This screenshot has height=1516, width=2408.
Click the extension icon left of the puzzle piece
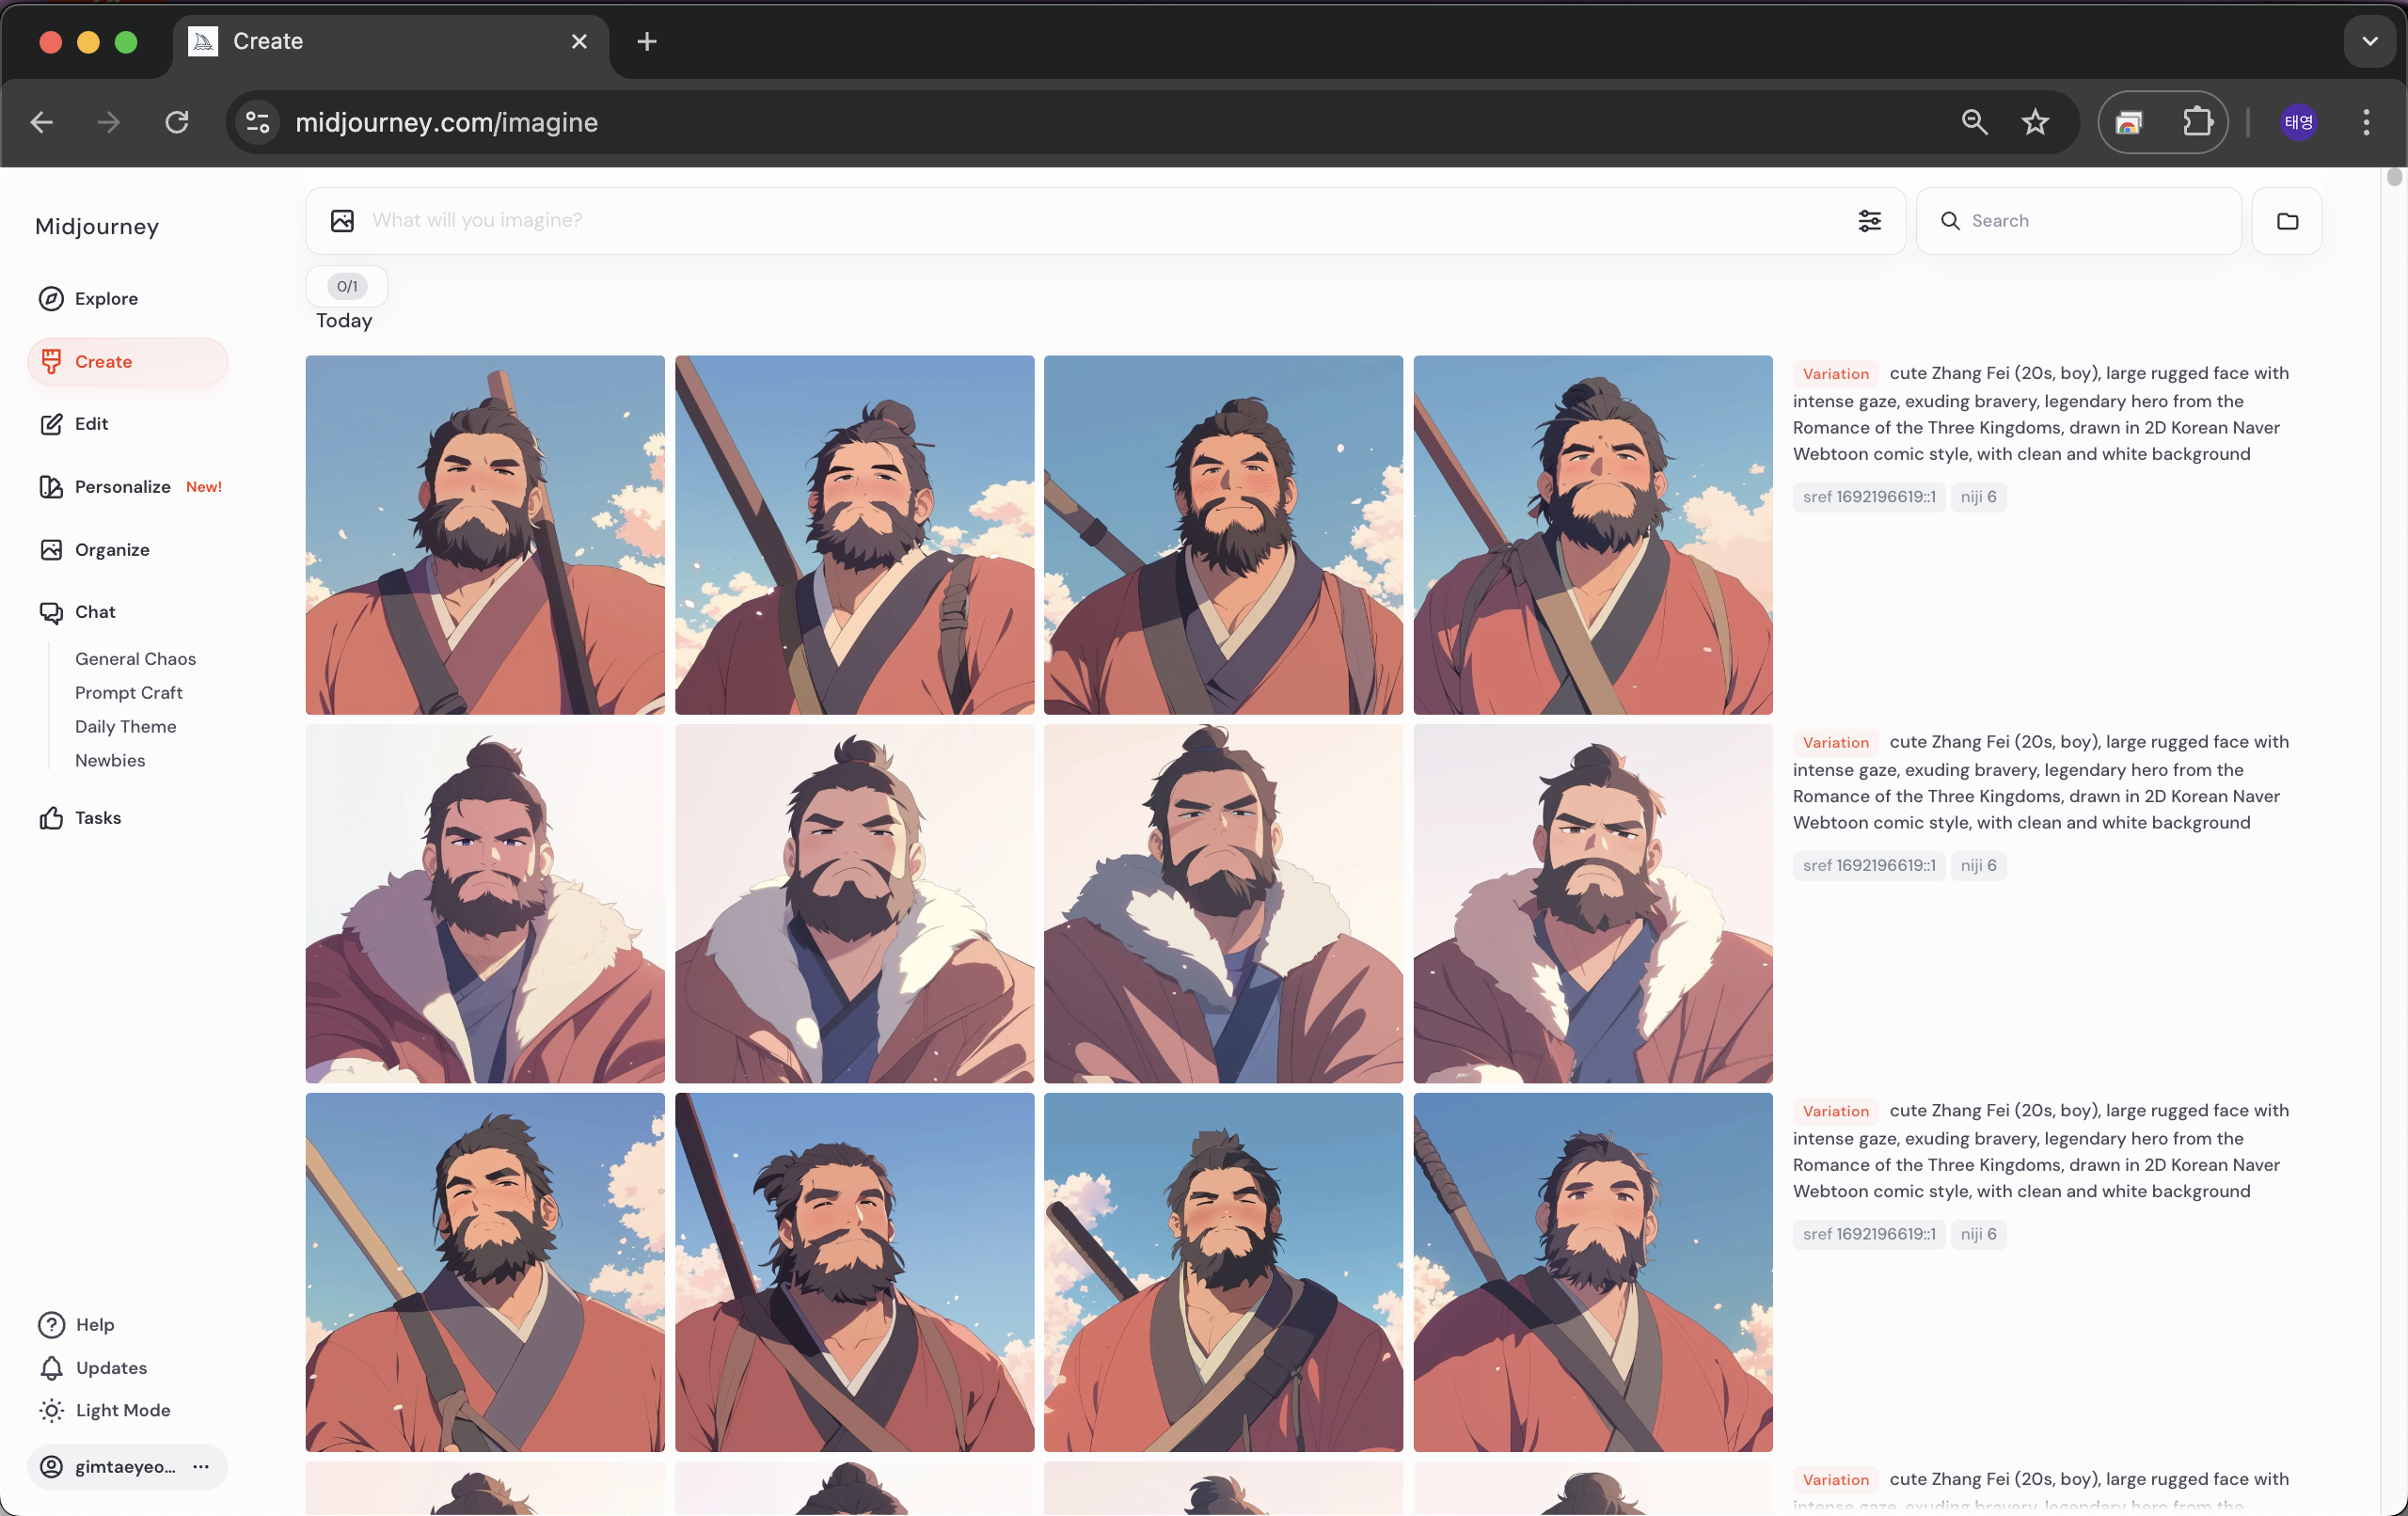pyautogui.click(x=2130, y=123)
